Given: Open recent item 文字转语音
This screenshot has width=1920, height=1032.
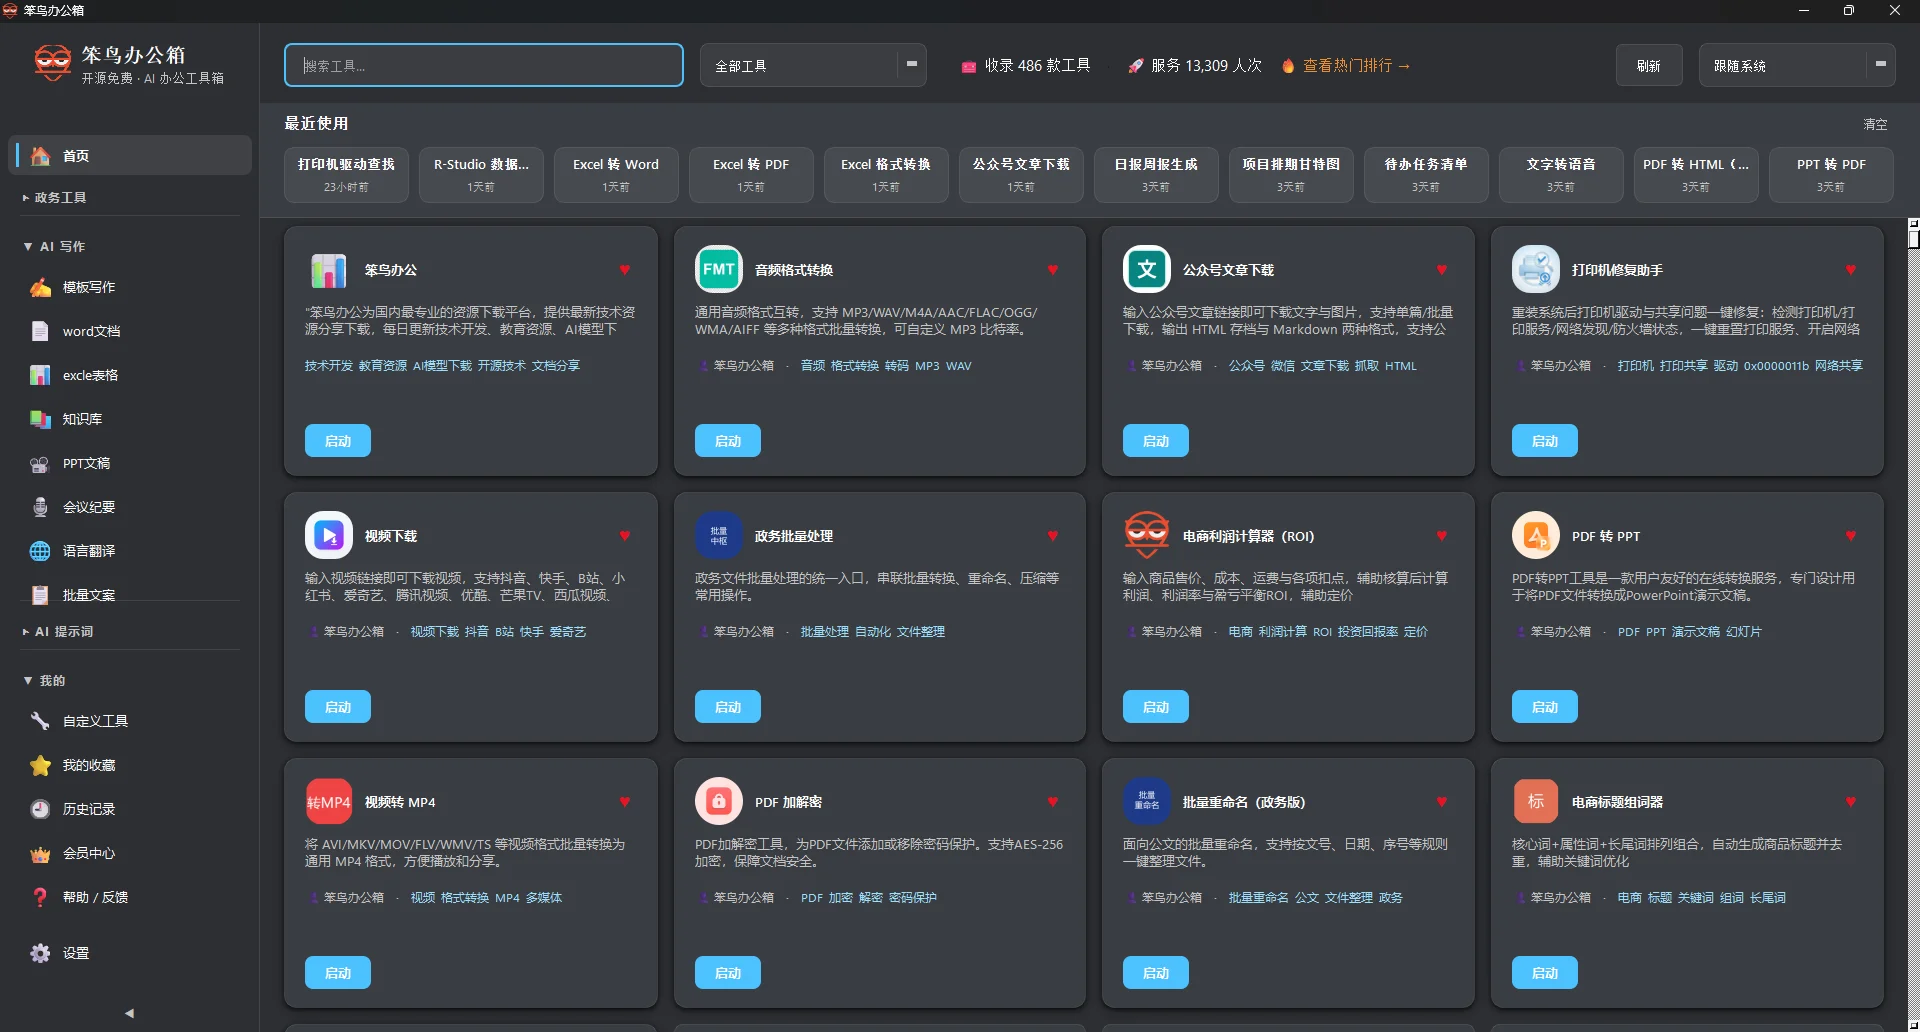Looking at the screenshot, I should tap(1561, 175).
